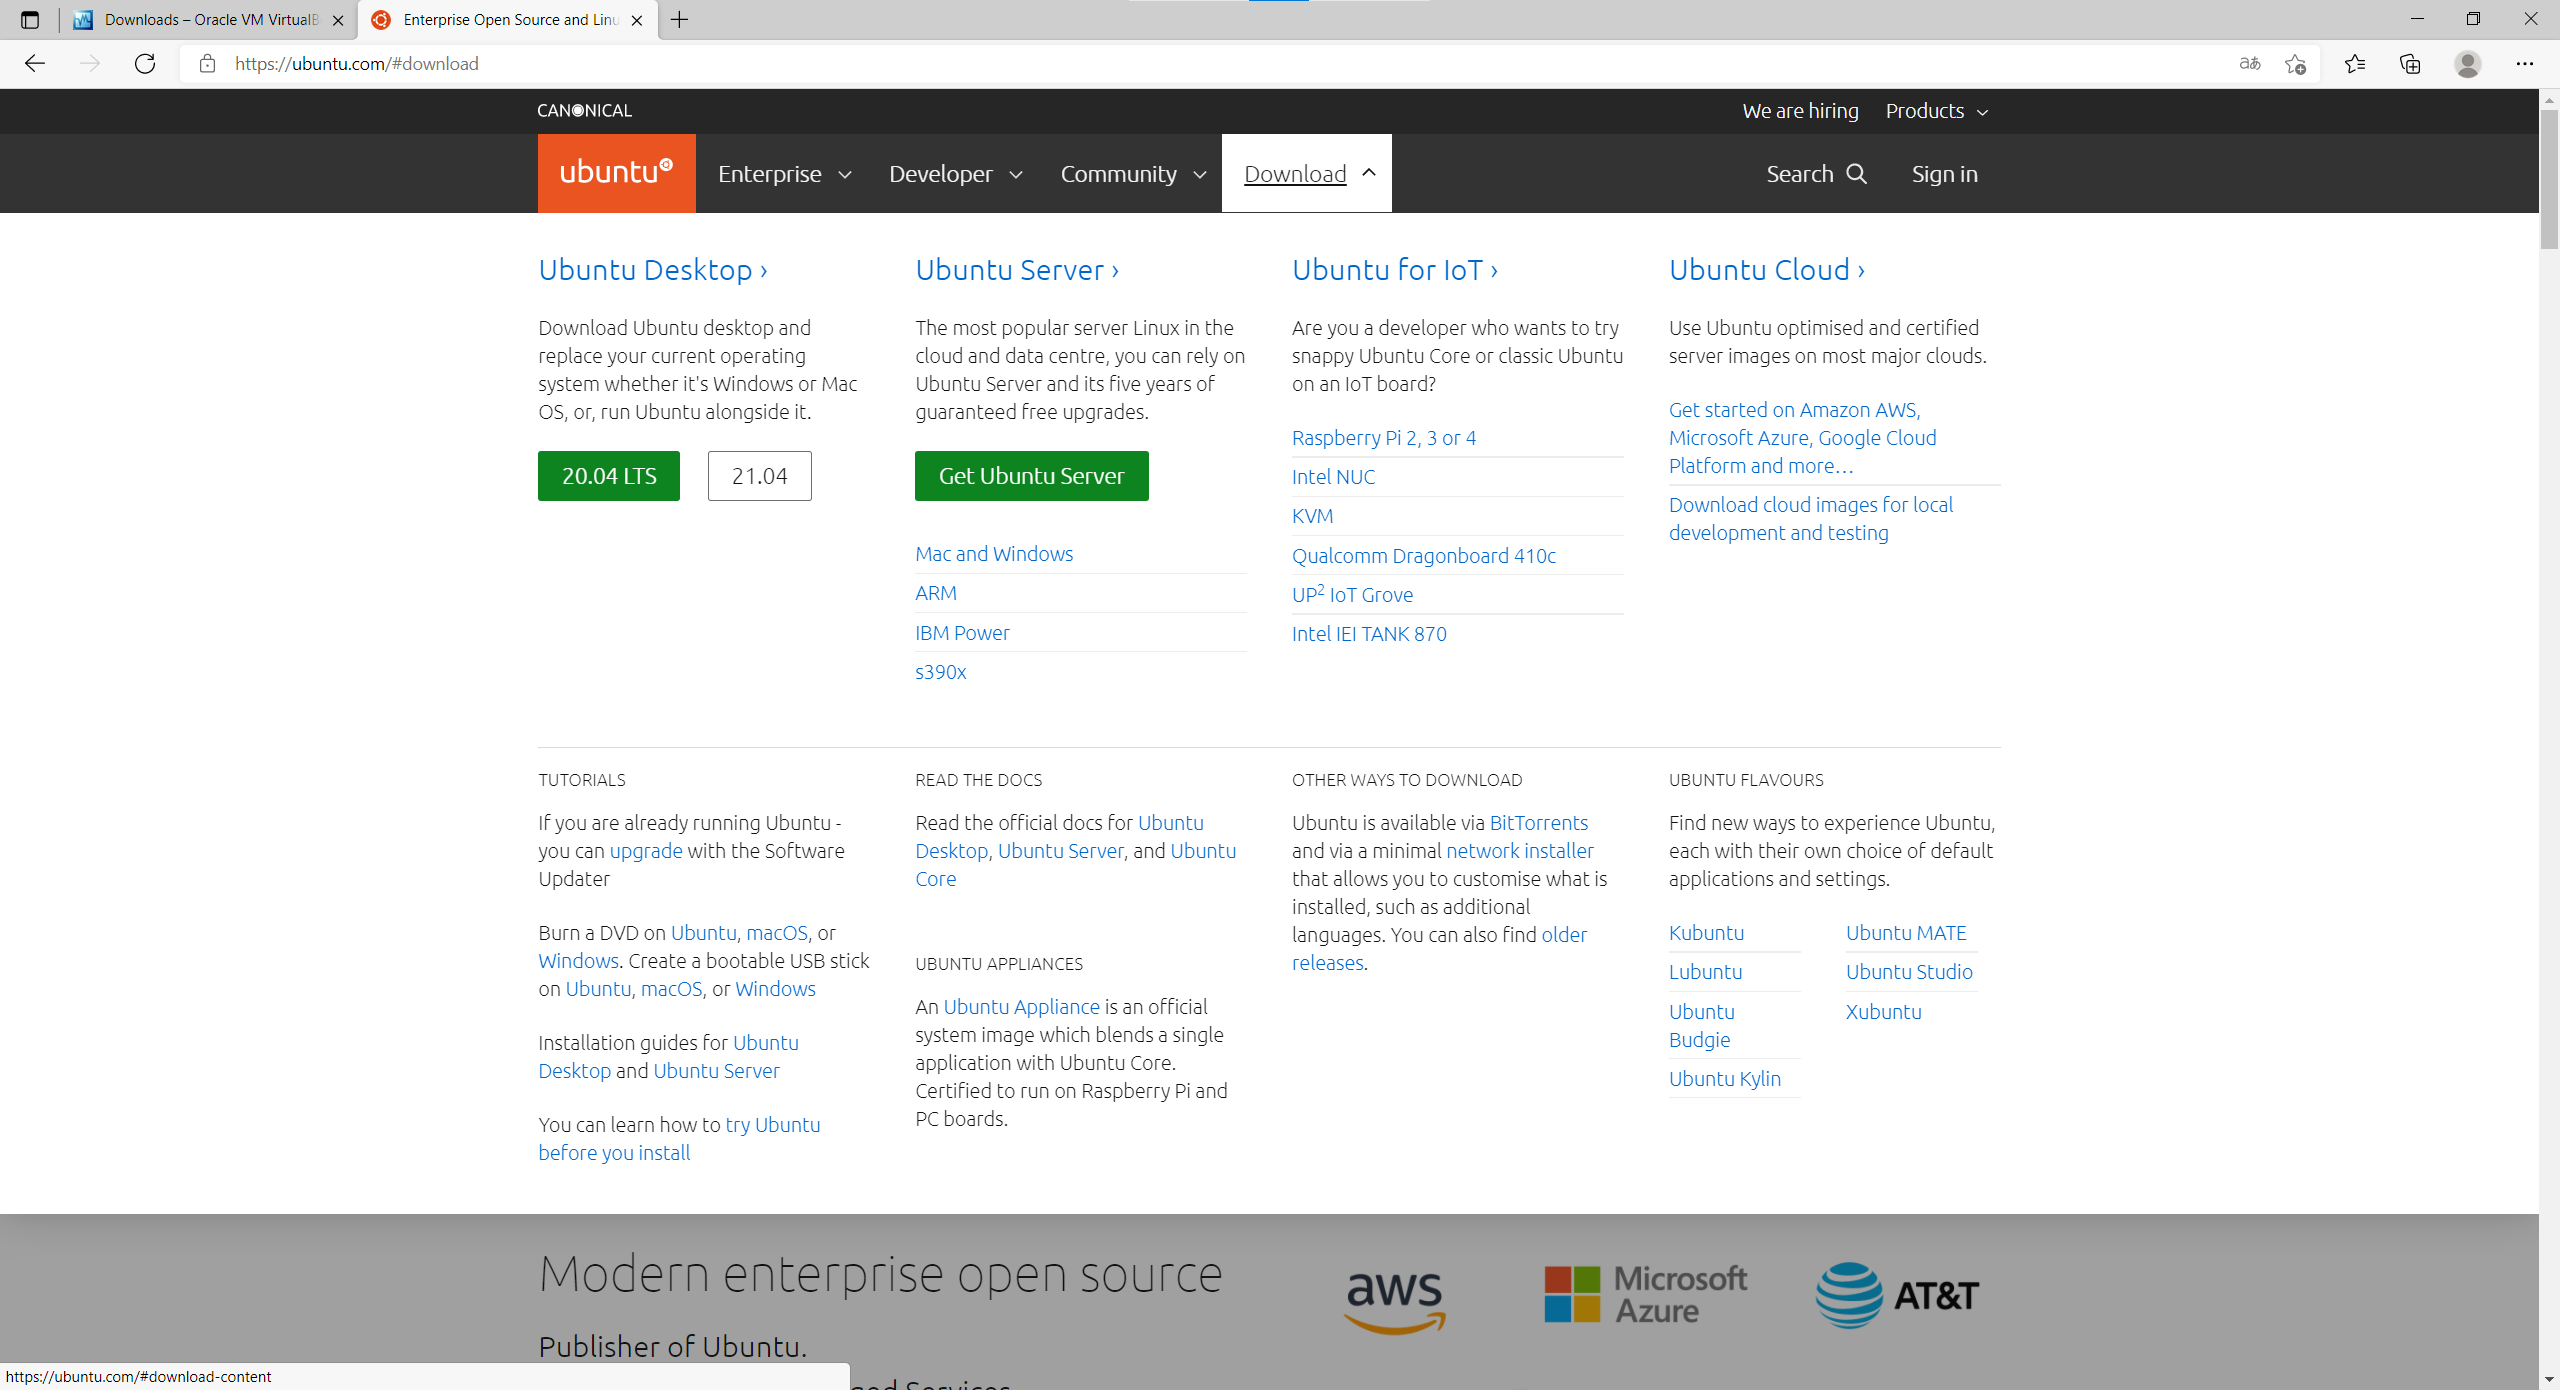Click the 20.04 LTS download button
Screen dimensions: 2560x1390
[x=608, y=476]
